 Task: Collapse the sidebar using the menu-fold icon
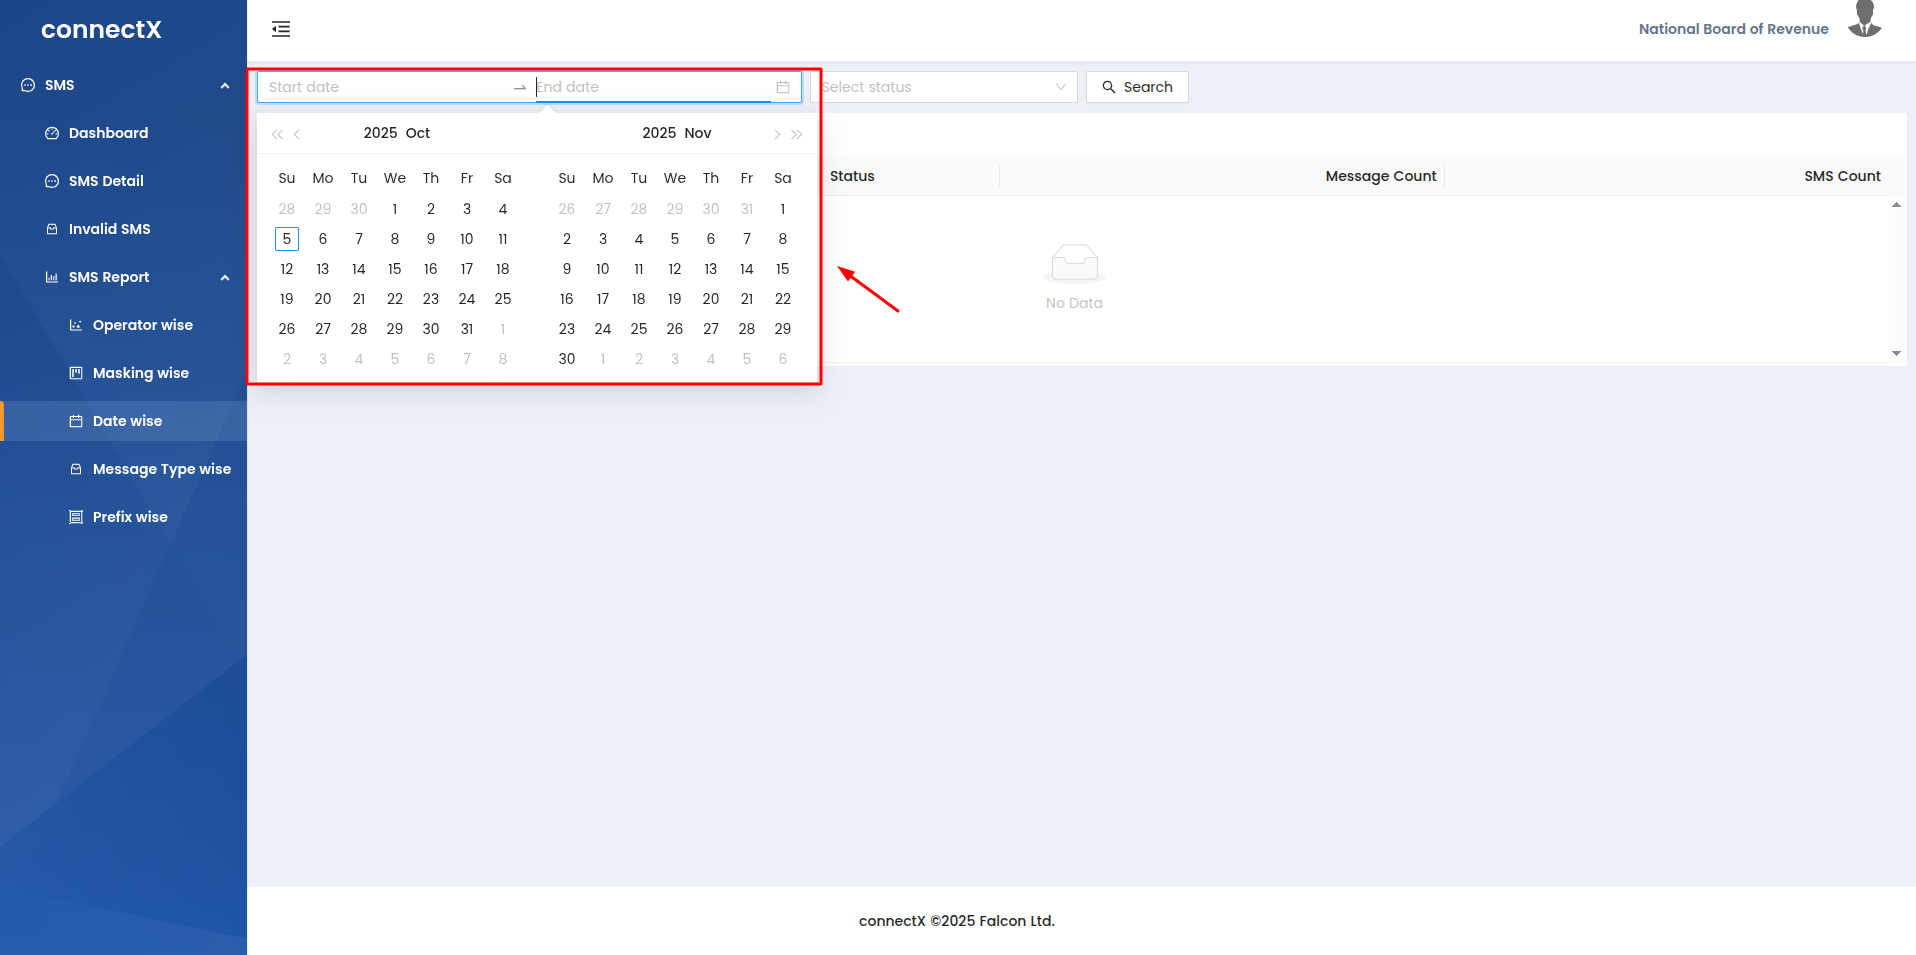coord(281,29)
